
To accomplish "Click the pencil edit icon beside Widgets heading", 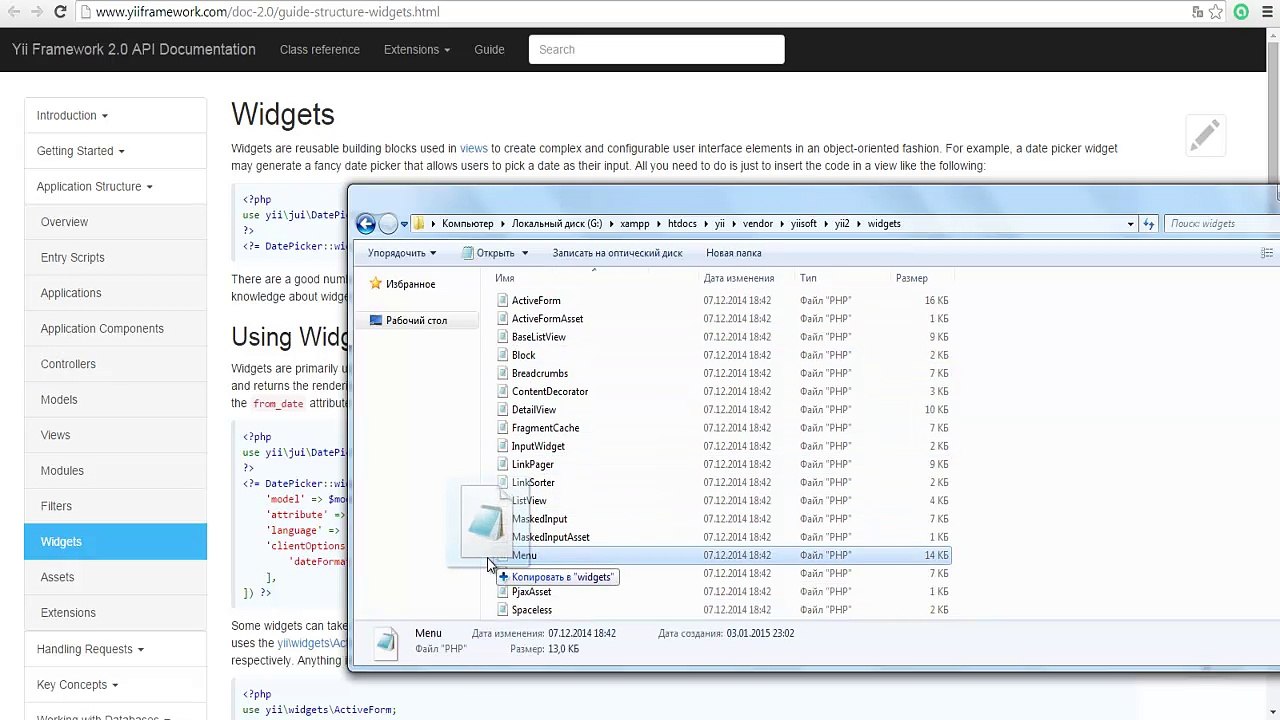I will (x=1205, y=135).
